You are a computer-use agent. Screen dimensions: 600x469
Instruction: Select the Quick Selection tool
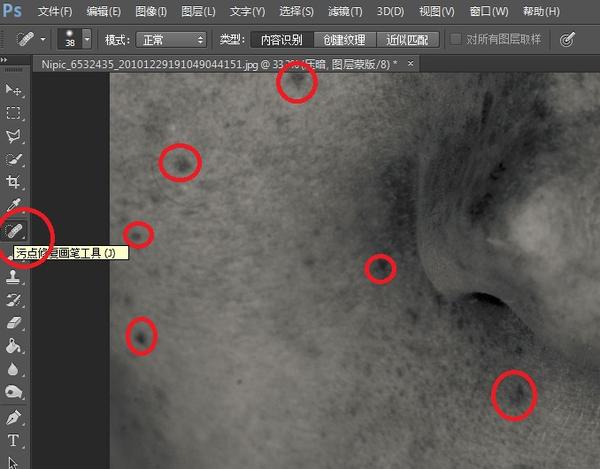[13, 159]
